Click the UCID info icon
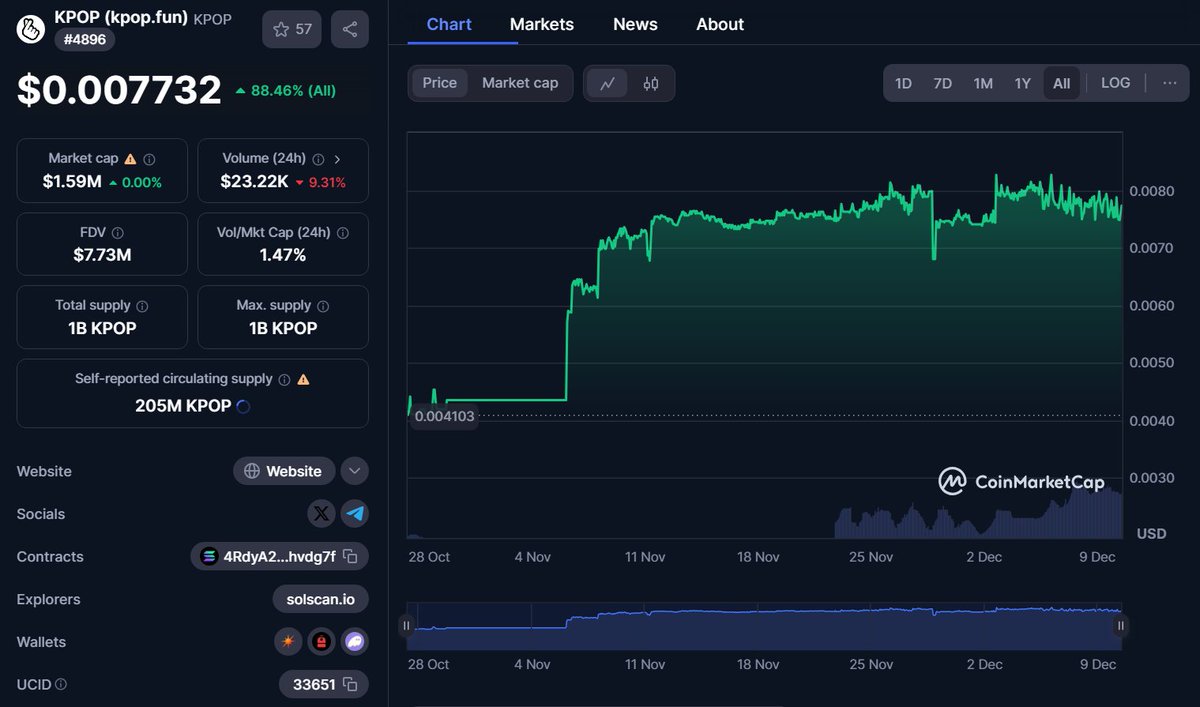Image resolution: width=1200 pixels, height=707 pixels. [61, 685]
